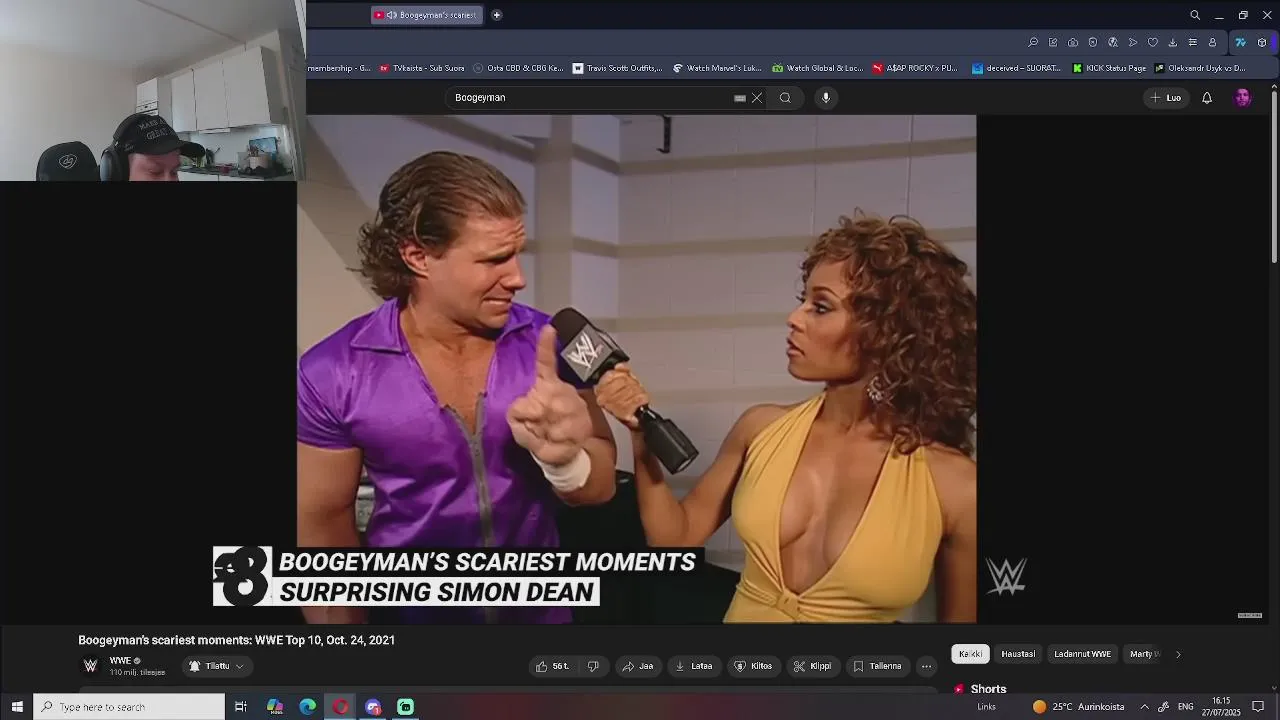Select the Haustasi filter chip
The image size is (1280, 720).
point(1018,654)
